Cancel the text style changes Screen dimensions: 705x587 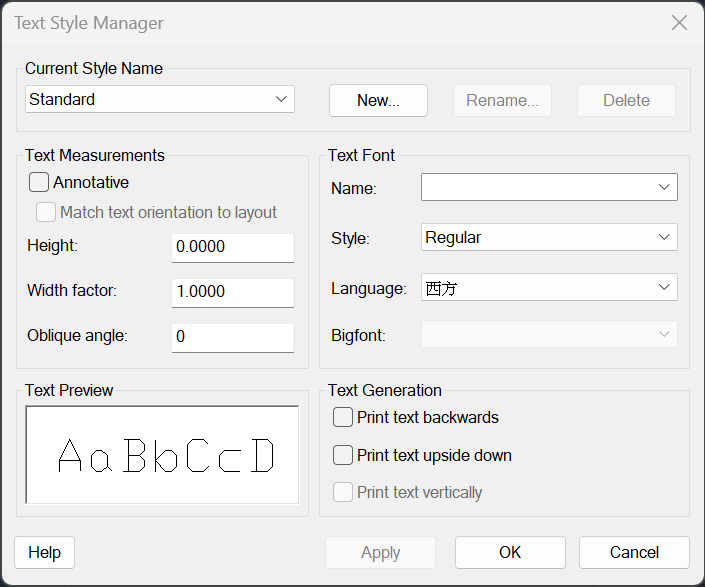pos(634,552)
